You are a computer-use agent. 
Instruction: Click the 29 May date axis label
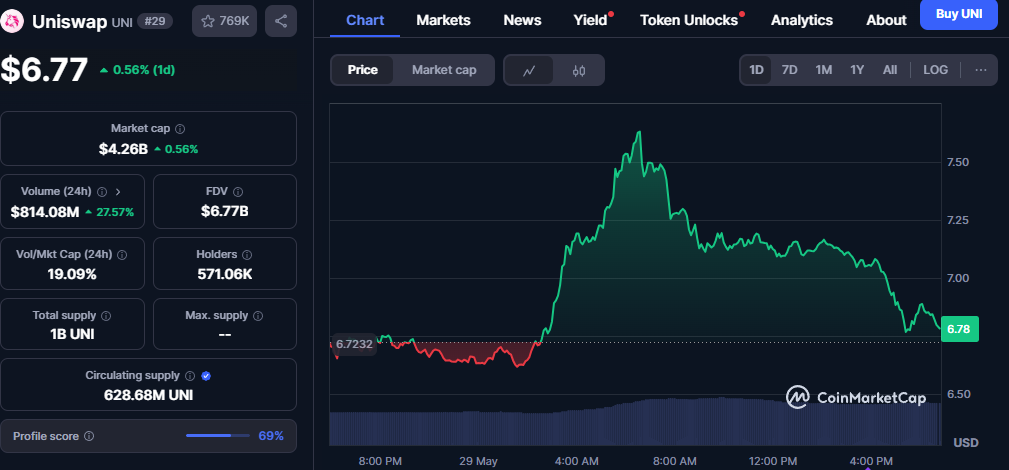click(x=479, y=462)
